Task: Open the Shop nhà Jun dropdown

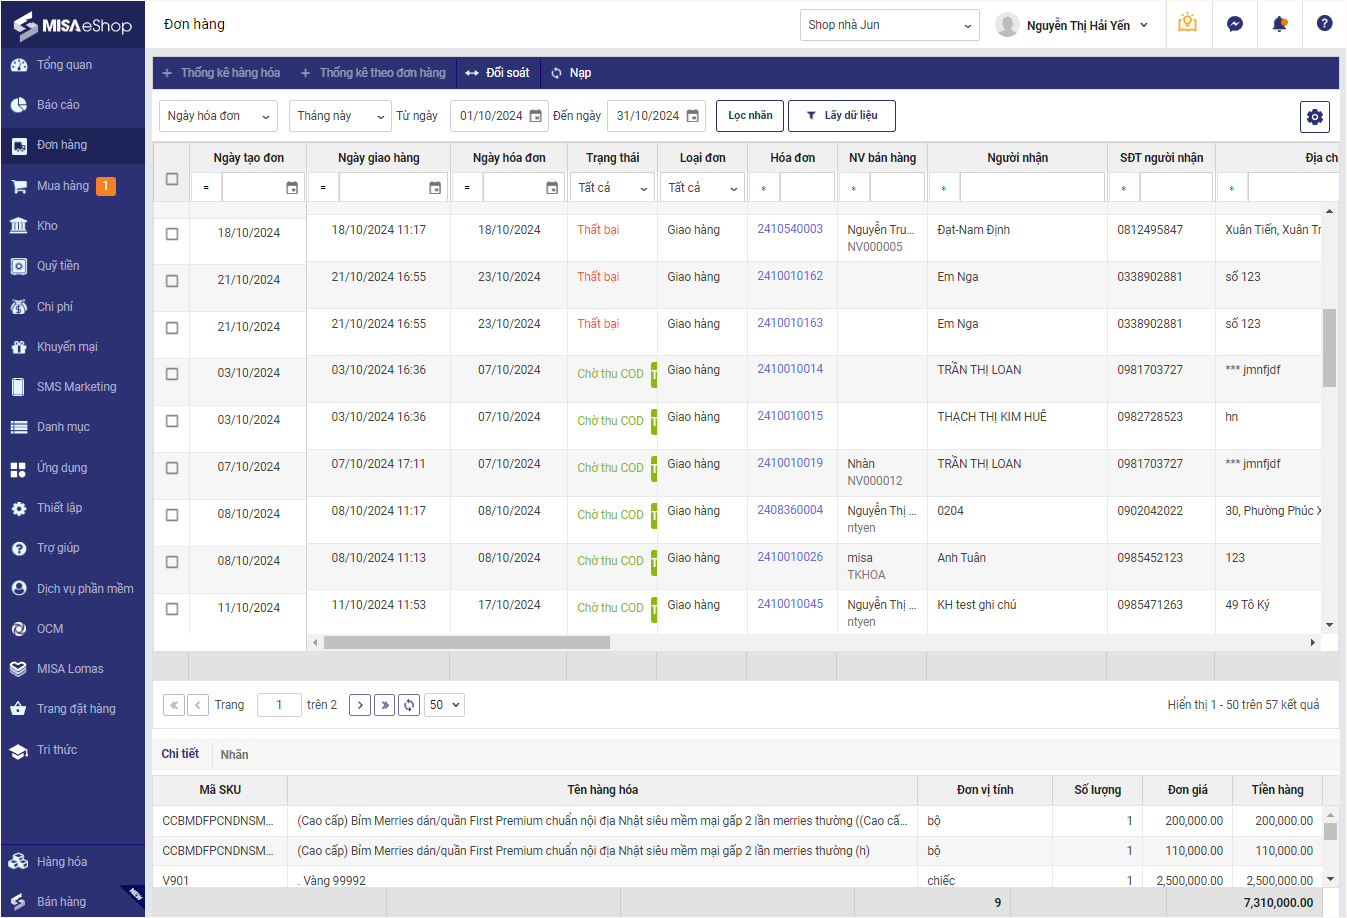Action: click(x=889, y=25)
